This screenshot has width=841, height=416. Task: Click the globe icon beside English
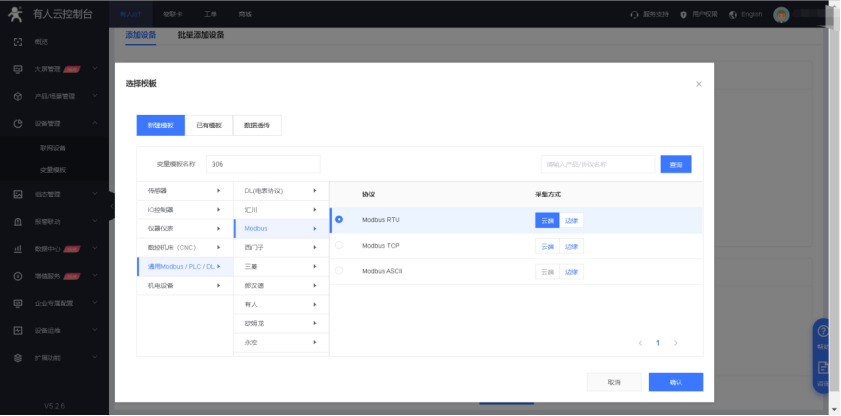click(x=734, y=14)
